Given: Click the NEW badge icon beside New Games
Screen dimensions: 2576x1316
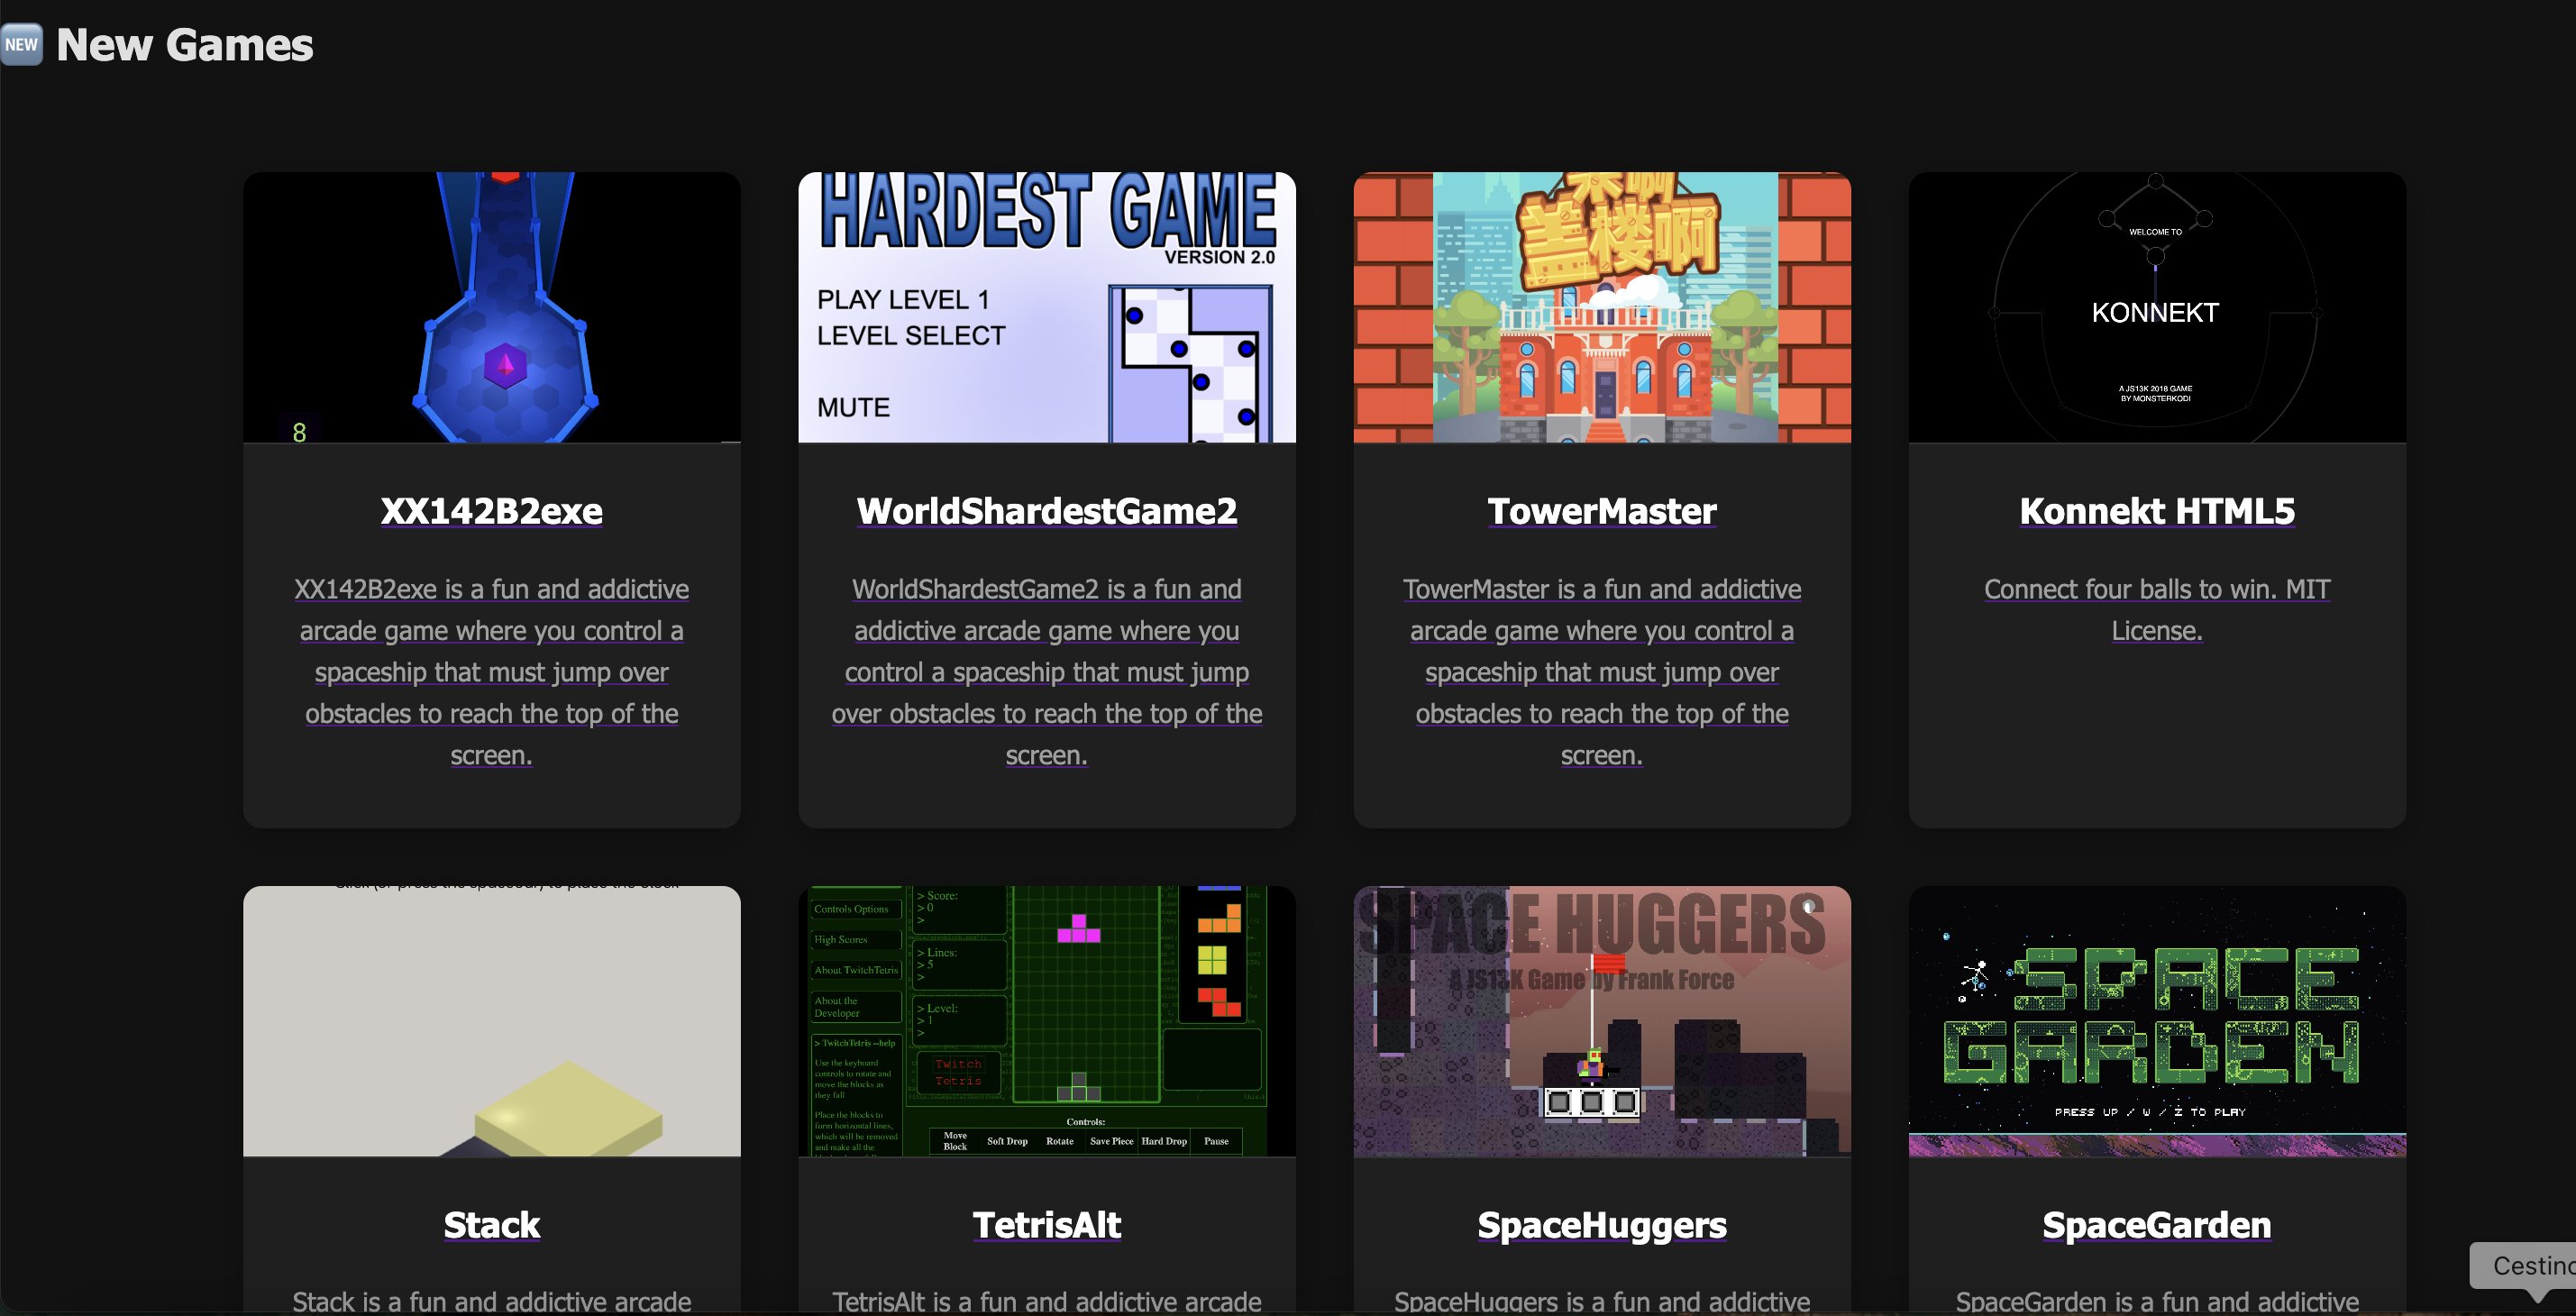Looking at the screenshot, I should (x=21, y=45).
